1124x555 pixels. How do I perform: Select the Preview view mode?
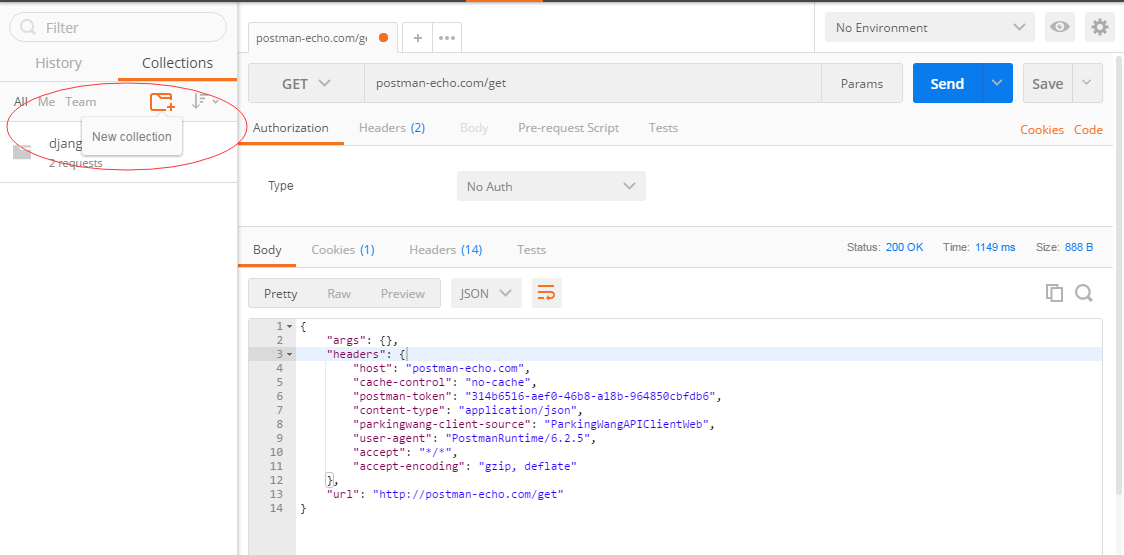[403, 293]
